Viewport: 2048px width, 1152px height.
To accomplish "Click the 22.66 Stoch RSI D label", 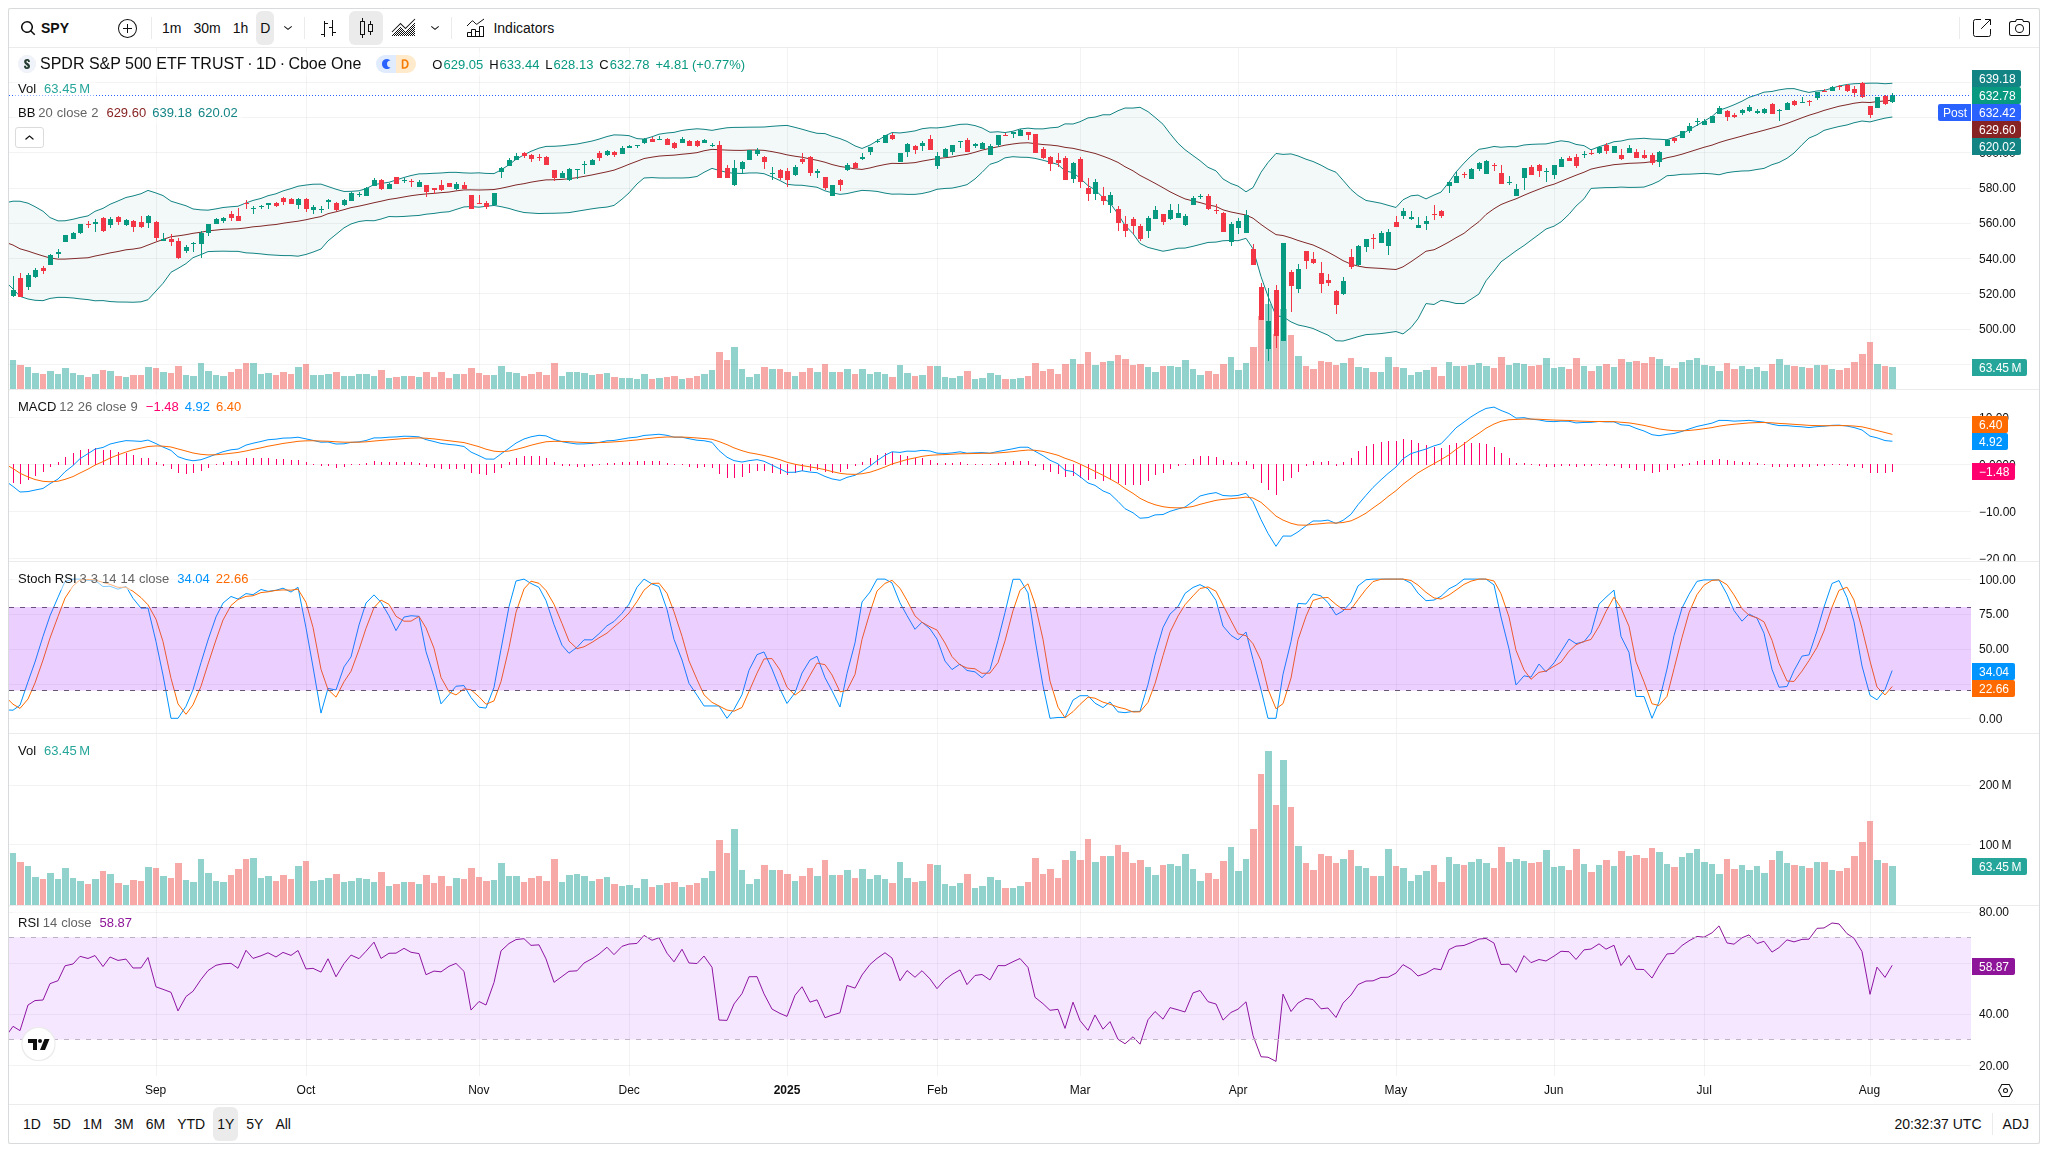I will coord(1993,689).
